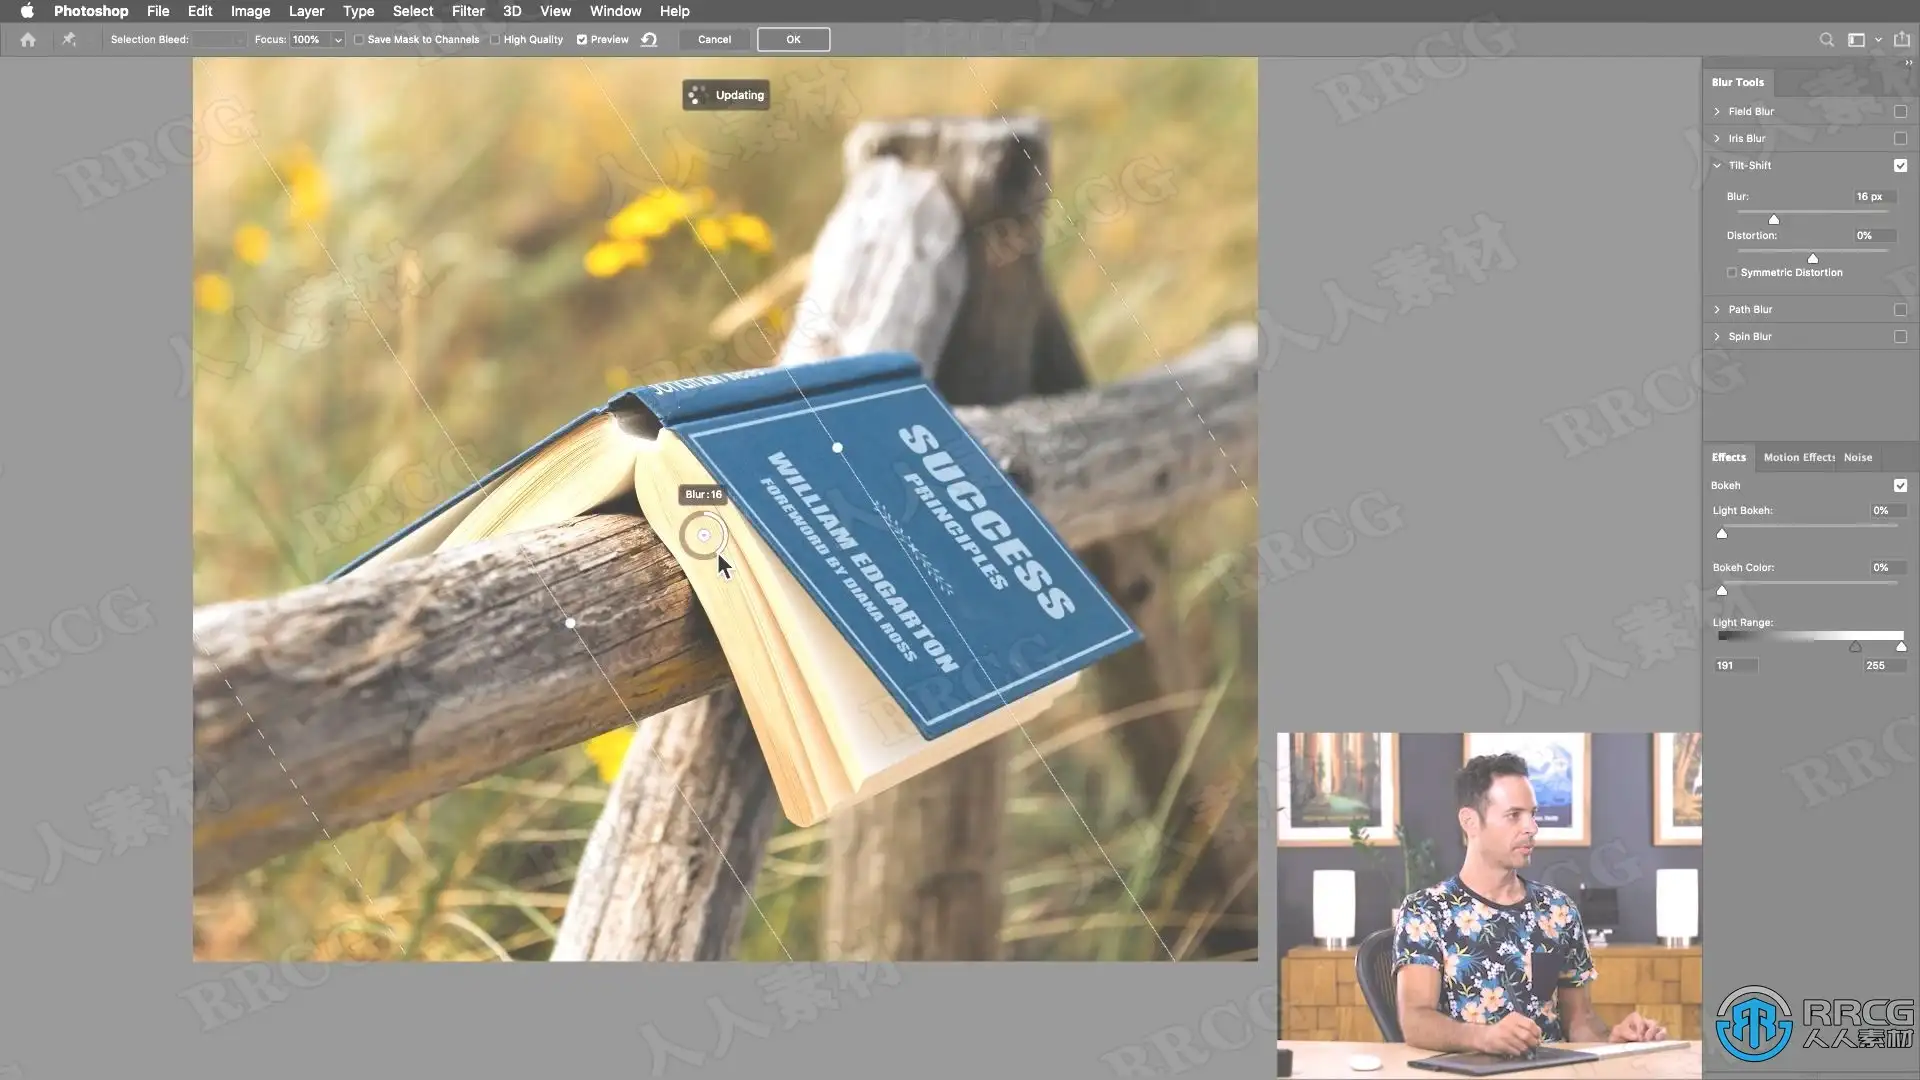
Task: Switch to the Noise tab
Action: point(1857,458)
